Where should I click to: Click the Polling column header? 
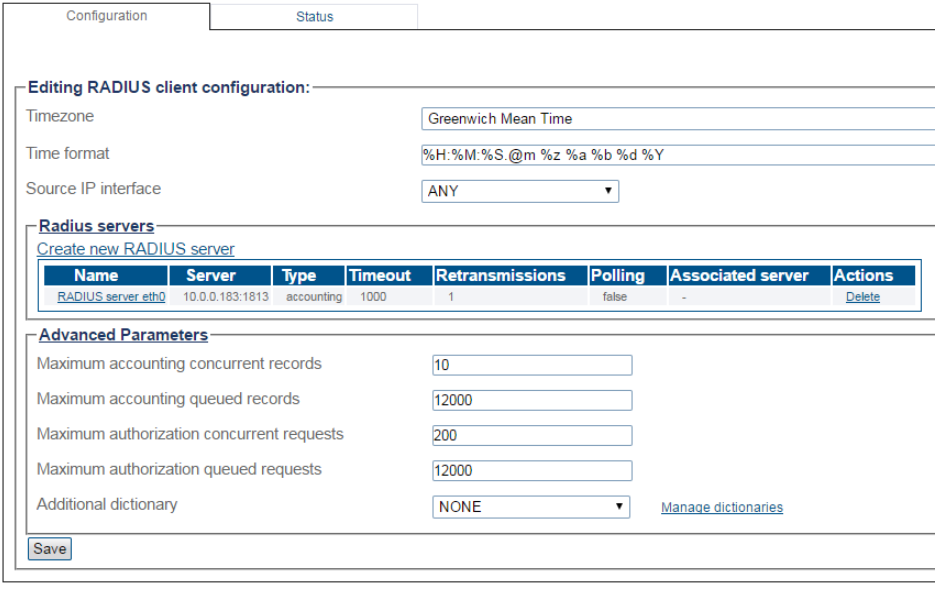617,276
